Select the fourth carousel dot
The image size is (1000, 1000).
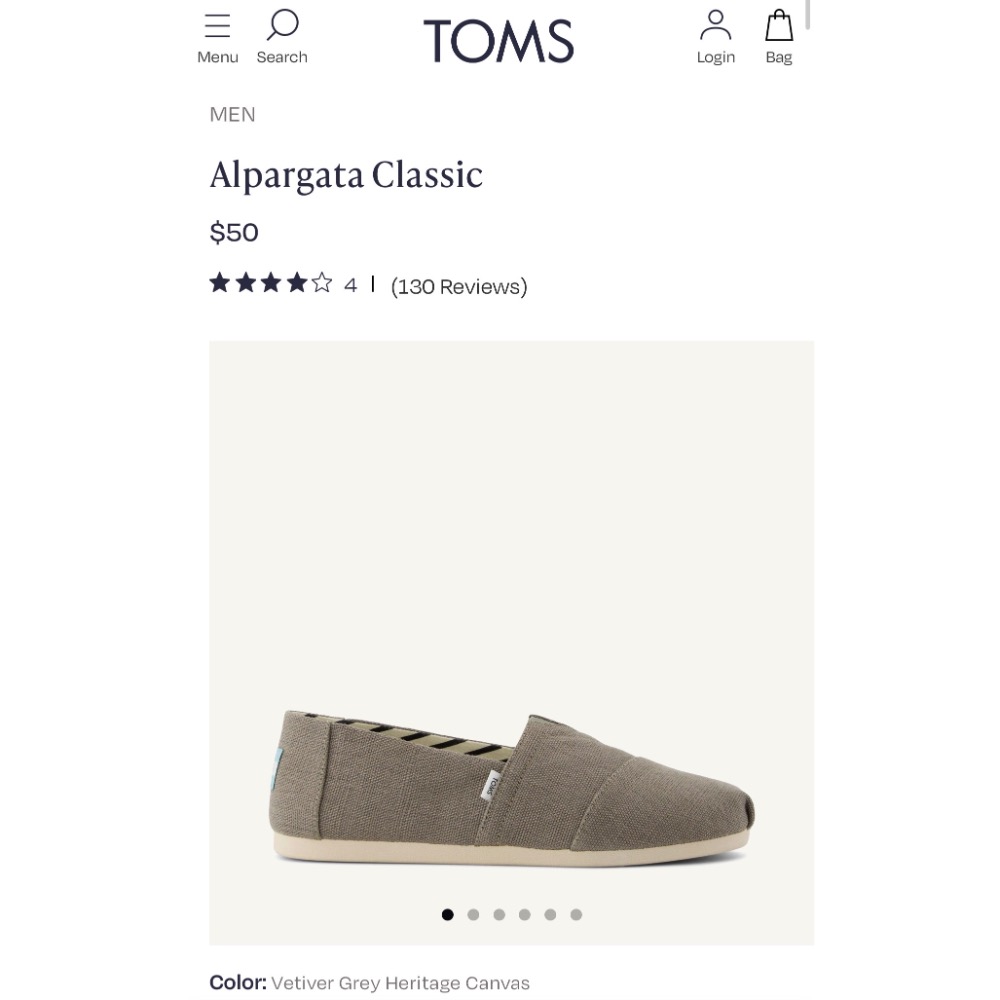coord(524,914)
